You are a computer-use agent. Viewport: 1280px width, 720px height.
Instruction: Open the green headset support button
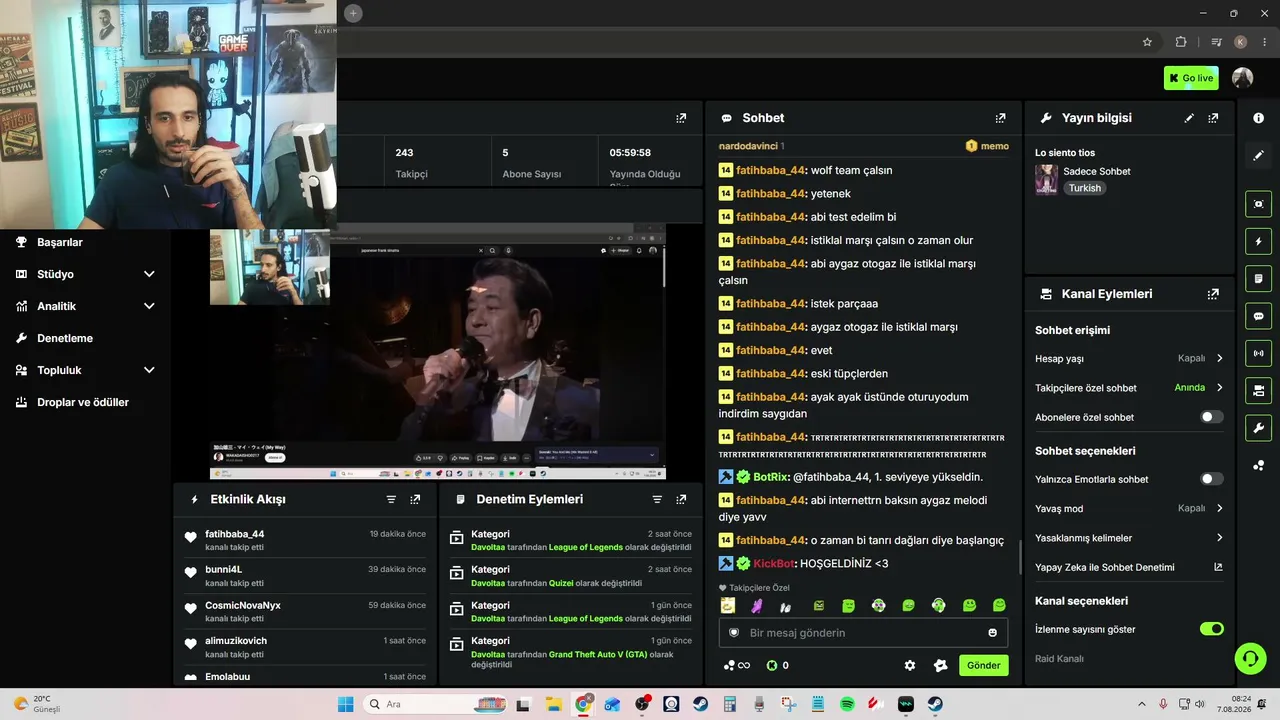coord(1250,658)
